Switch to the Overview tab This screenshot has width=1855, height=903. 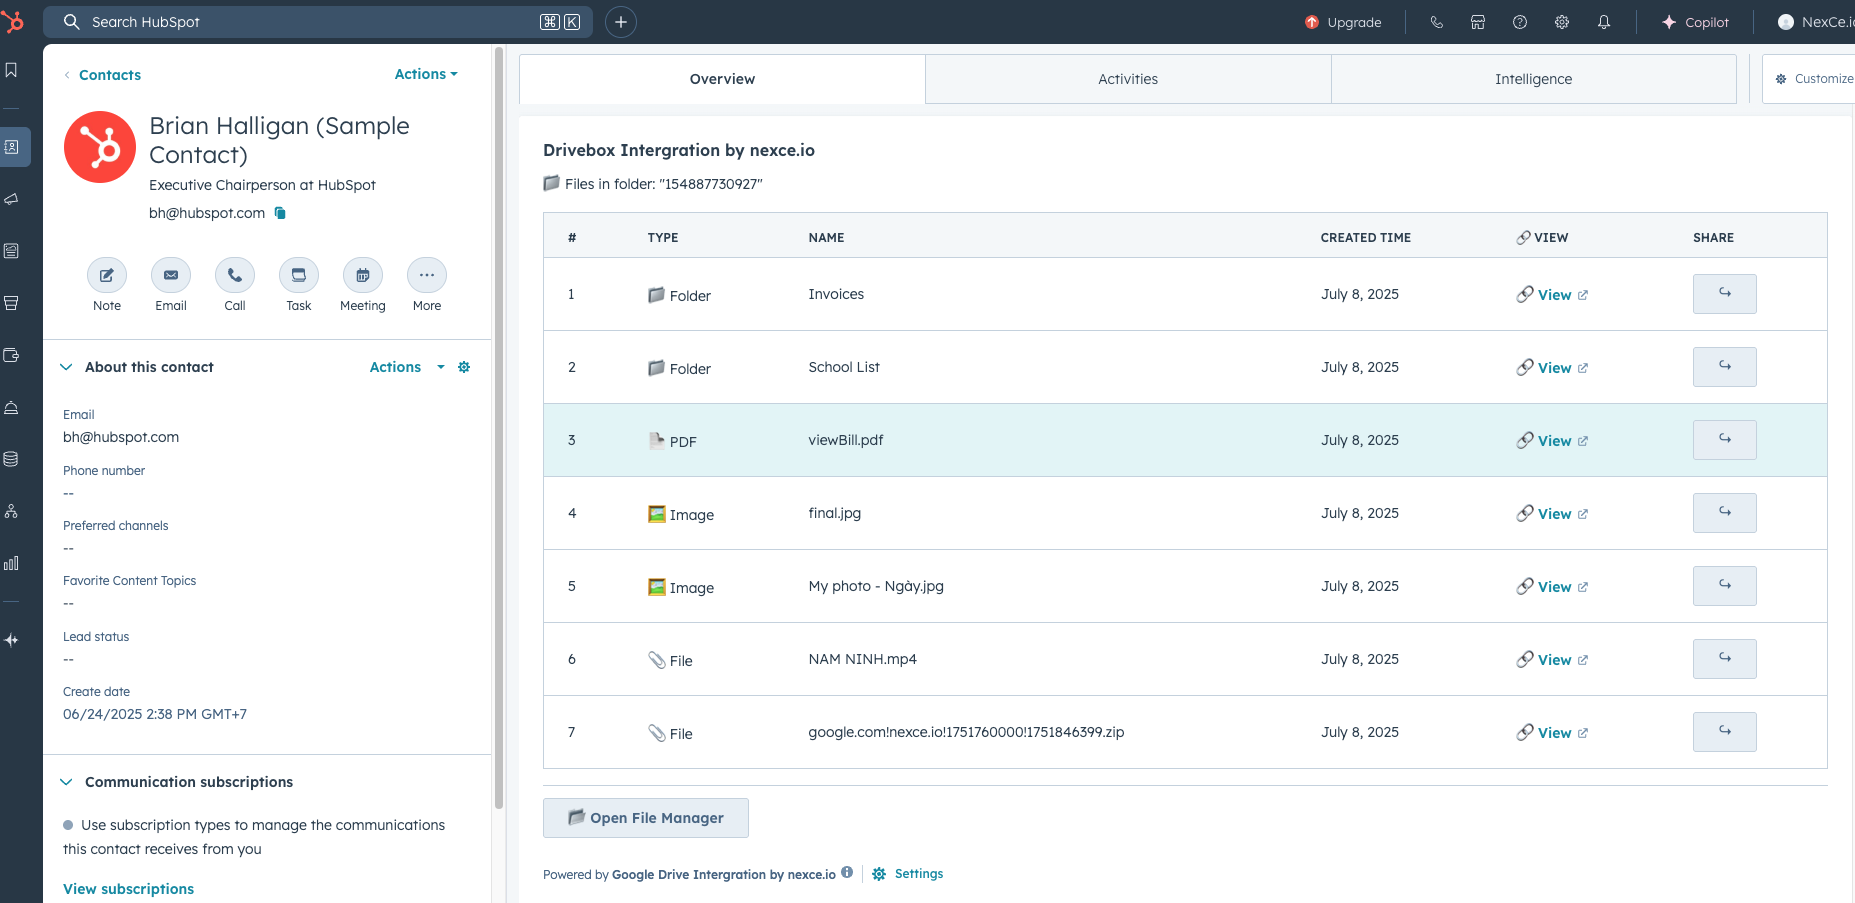722,79
